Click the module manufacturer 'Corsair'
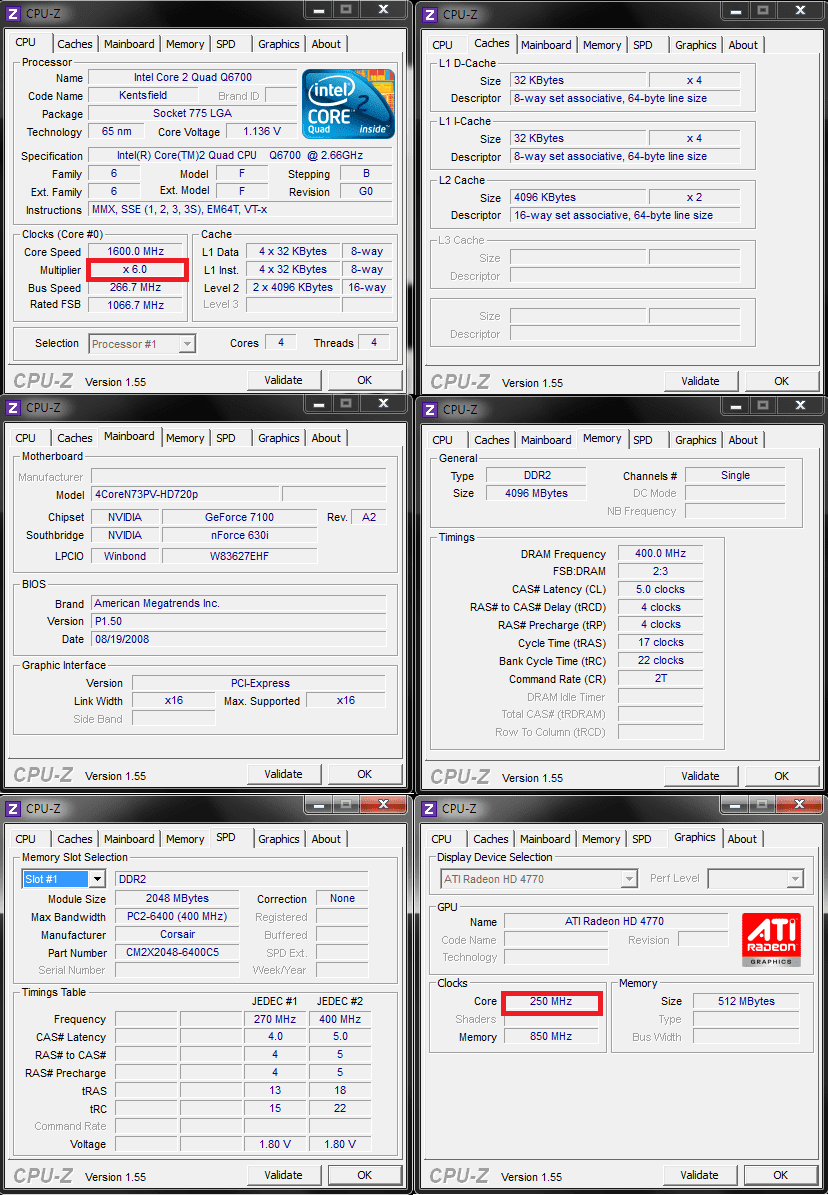The height and width of the screenshot is (1195, 828). [x=177, y=934]
